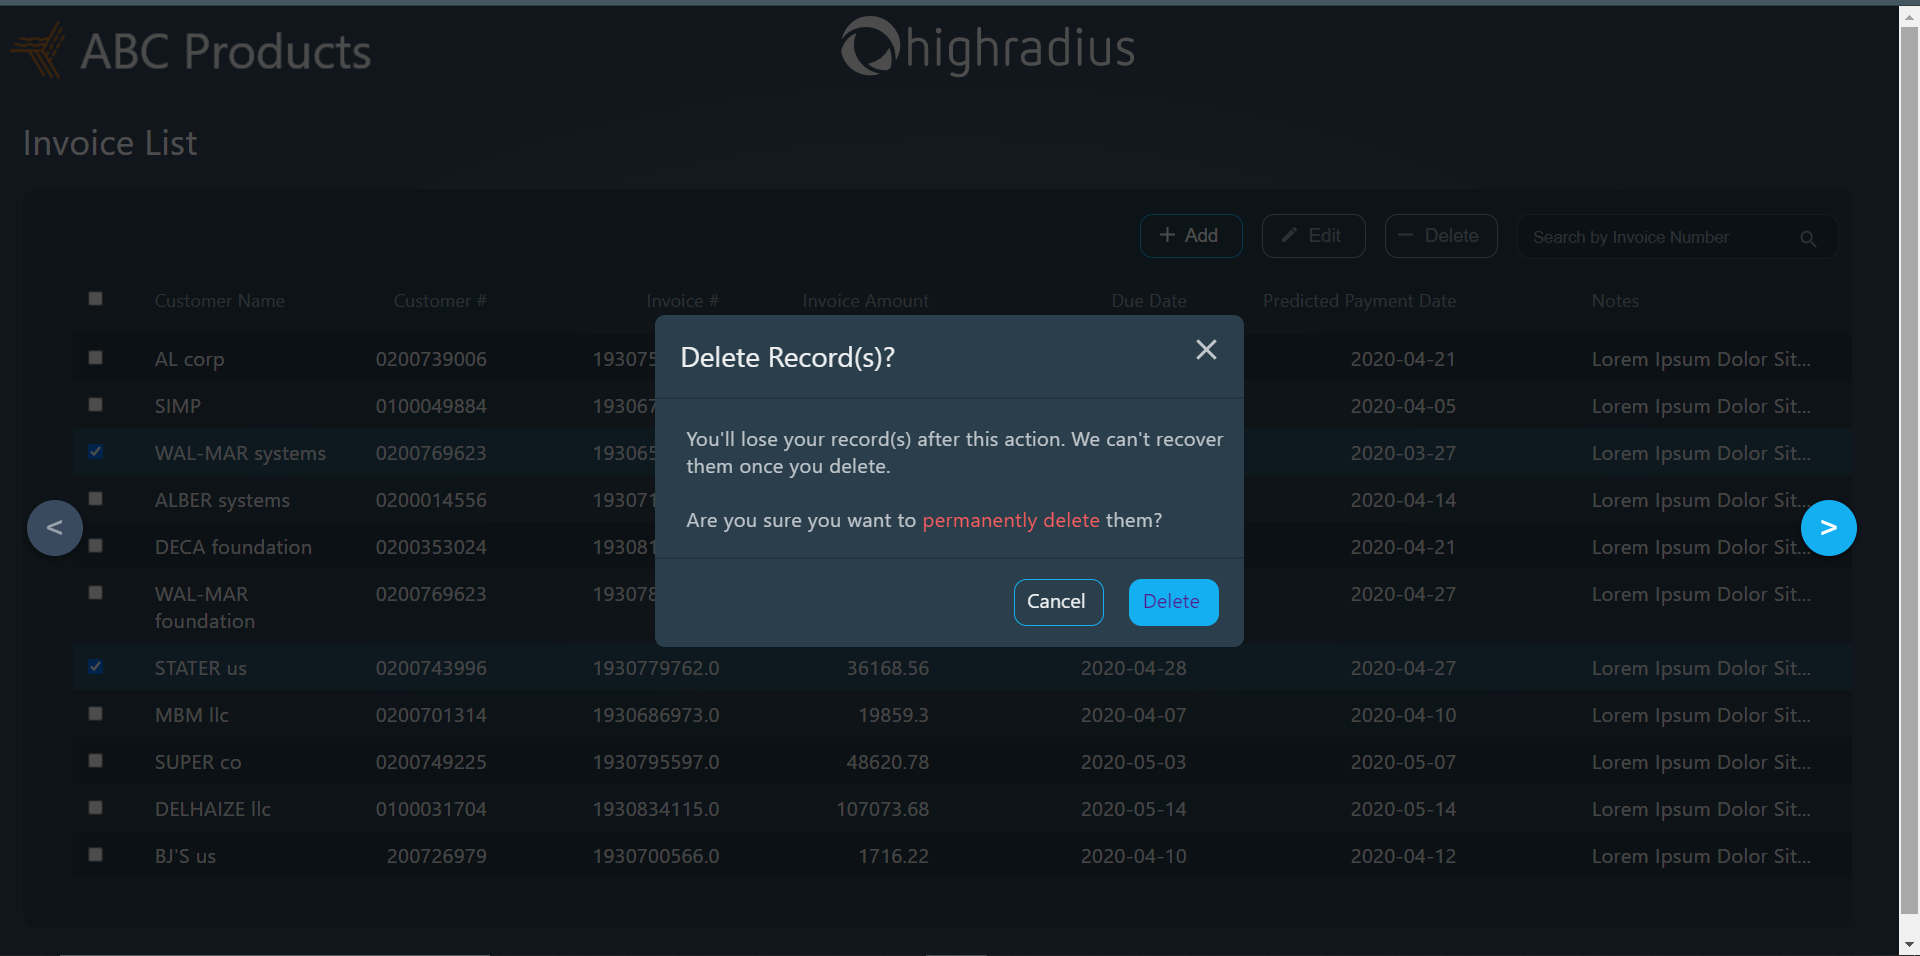Click the vertical page scrollbar
This screenshot has height=956, width=1920.
click(x=1909, y=470)
